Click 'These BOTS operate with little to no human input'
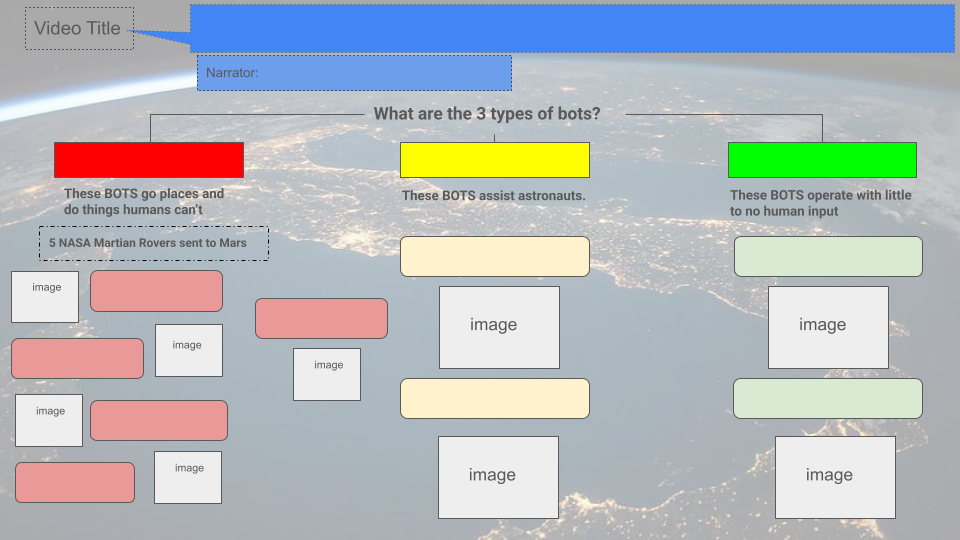 (x=820, y=203)
